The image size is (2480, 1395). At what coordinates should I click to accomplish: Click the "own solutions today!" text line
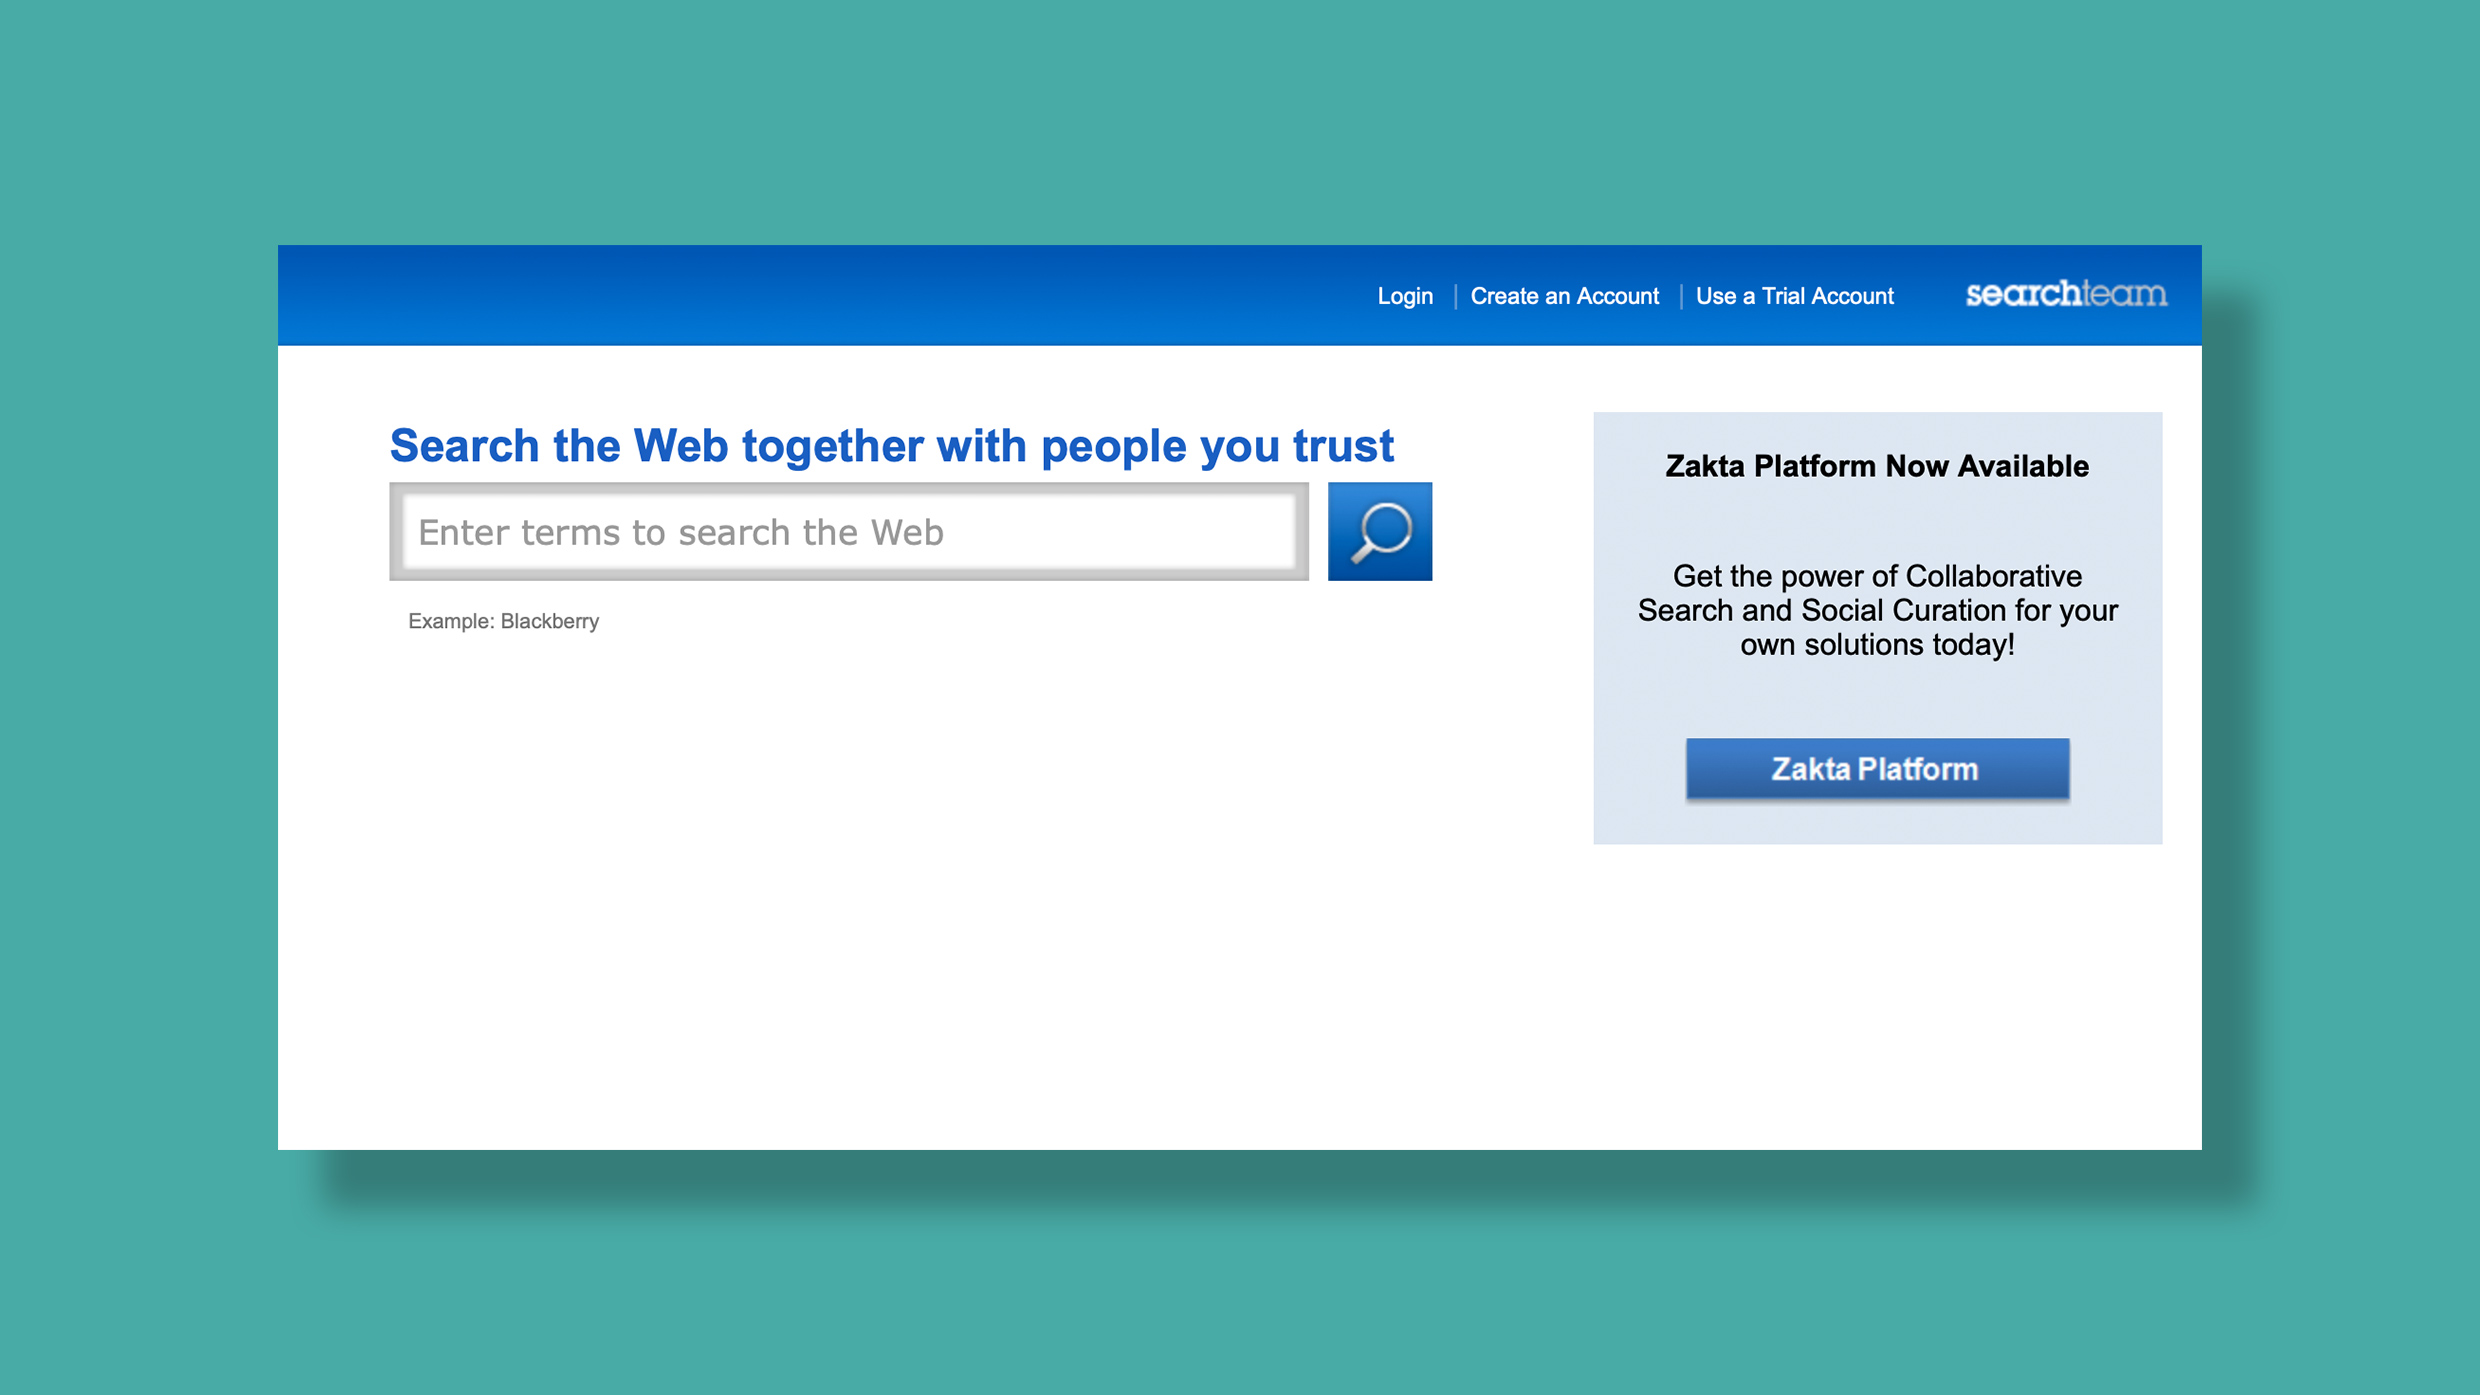click(x=1876, y=645)
